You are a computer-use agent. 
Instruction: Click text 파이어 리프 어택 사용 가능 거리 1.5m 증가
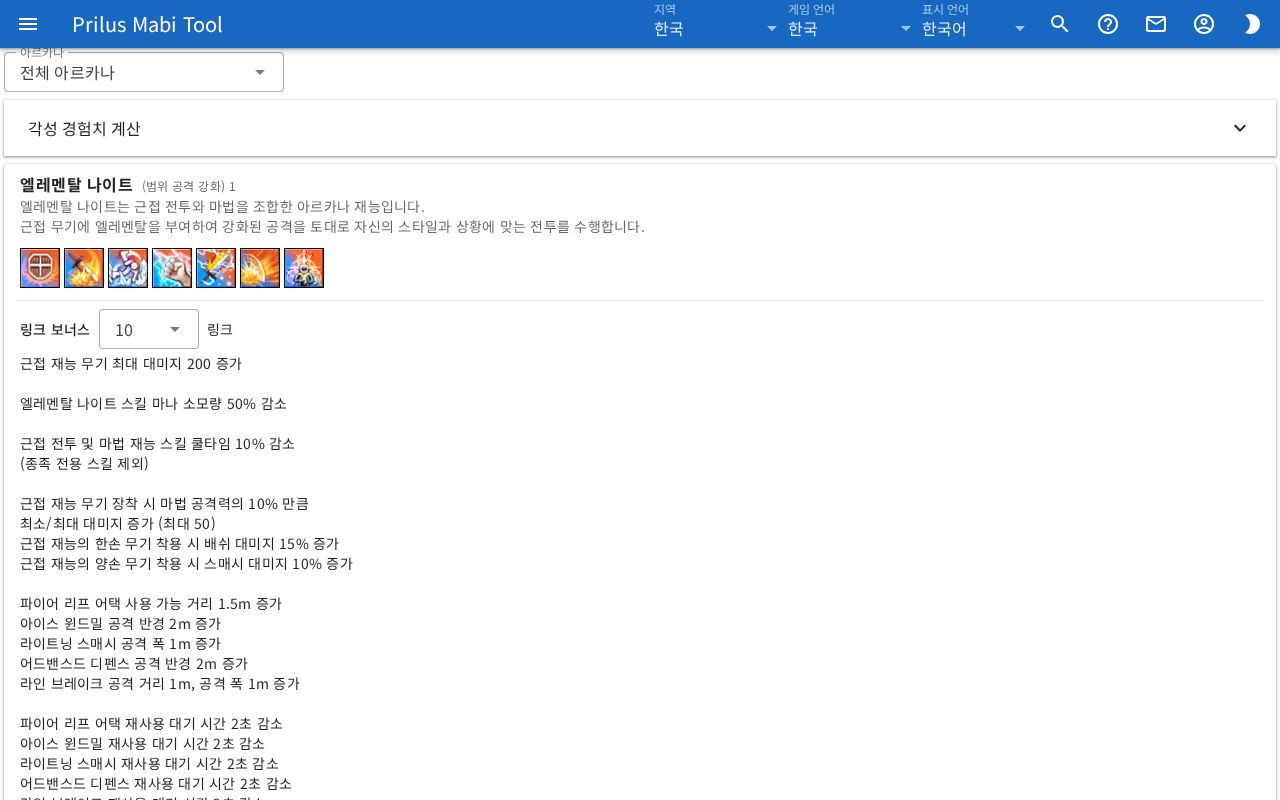click(151, 604)
